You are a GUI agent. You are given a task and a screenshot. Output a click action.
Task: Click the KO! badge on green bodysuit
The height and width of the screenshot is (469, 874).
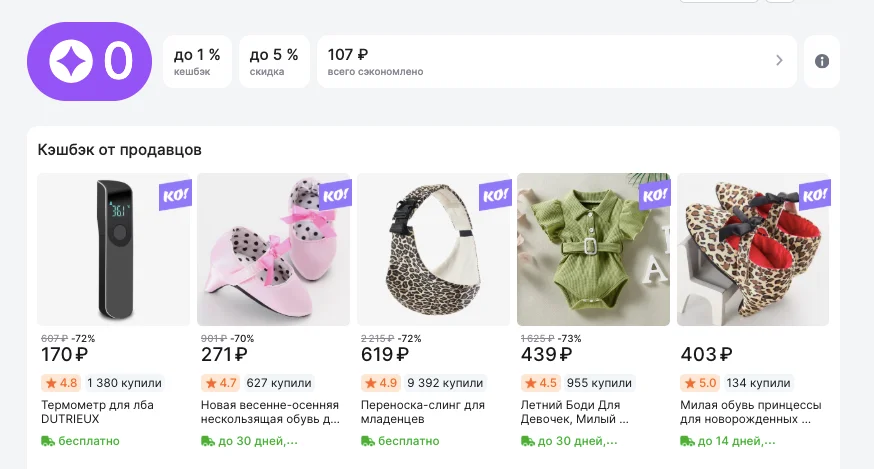click(x=655, y=195)
